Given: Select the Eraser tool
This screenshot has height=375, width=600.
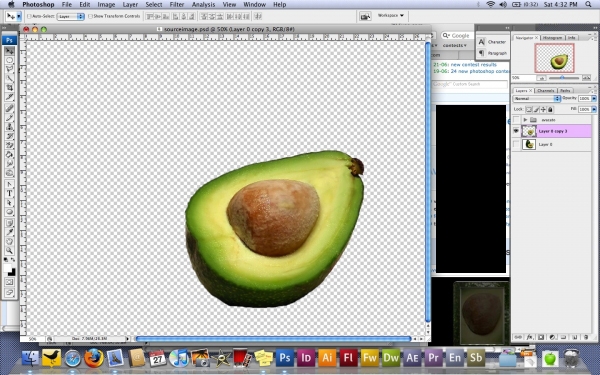Looking at the screenshot, I should tap(10, 145).
